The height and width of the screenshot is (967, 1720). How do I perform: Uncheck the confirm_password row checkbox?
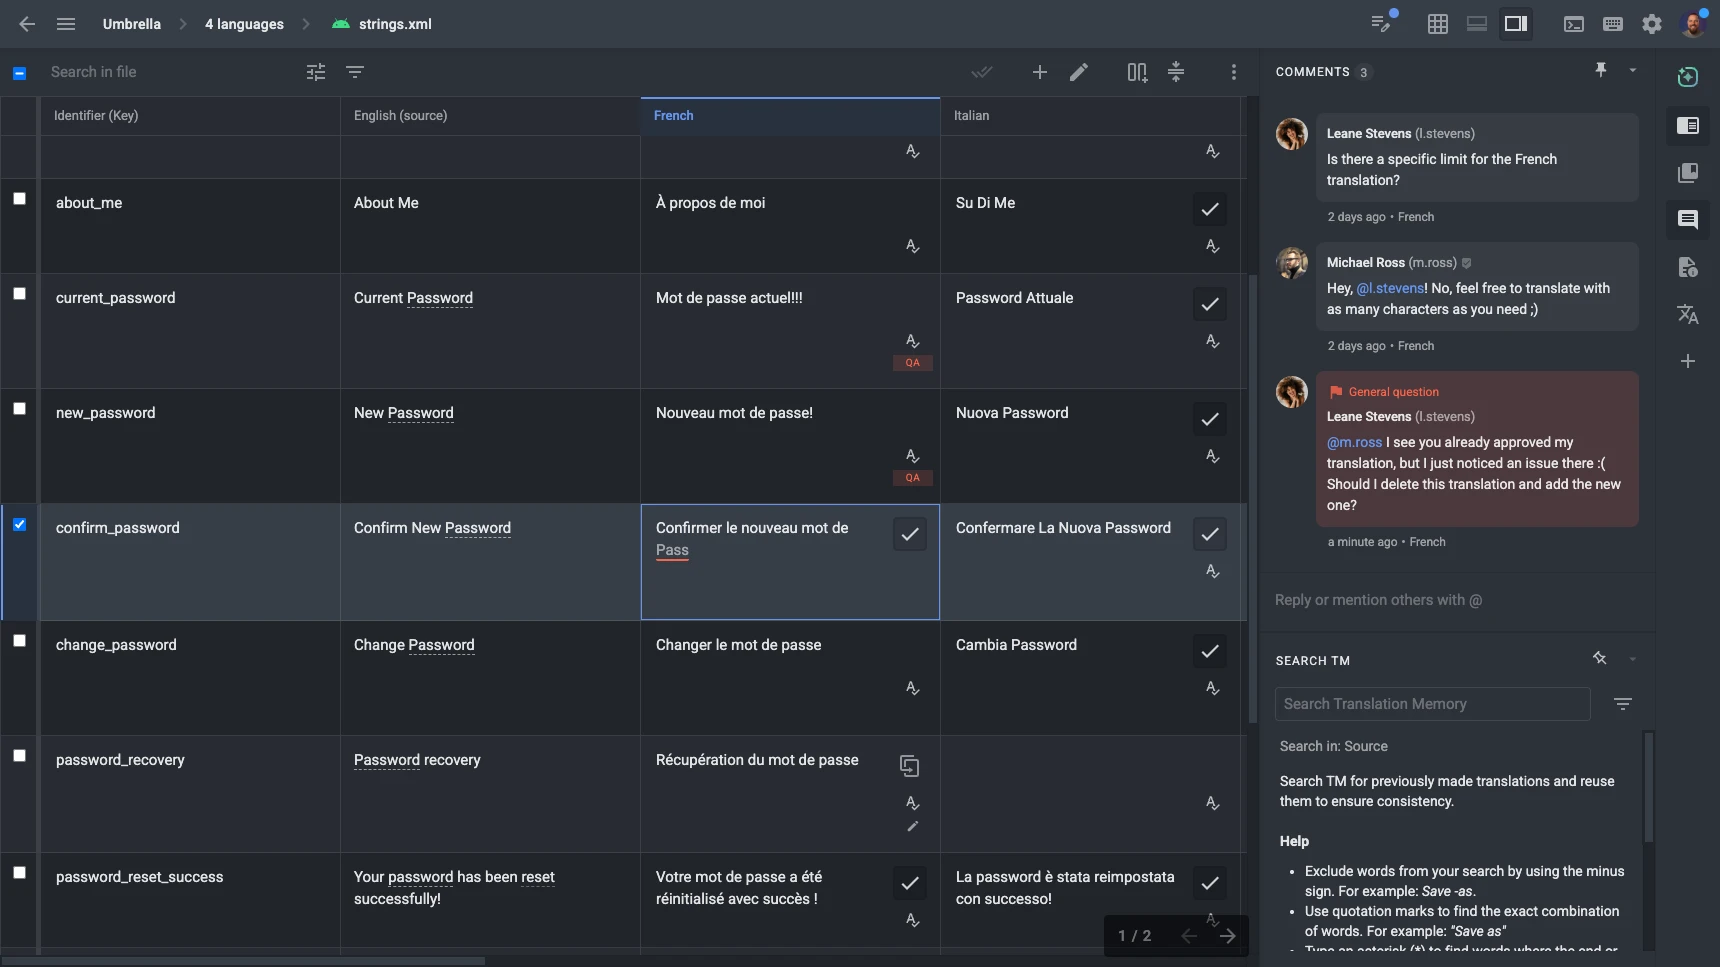20,524
